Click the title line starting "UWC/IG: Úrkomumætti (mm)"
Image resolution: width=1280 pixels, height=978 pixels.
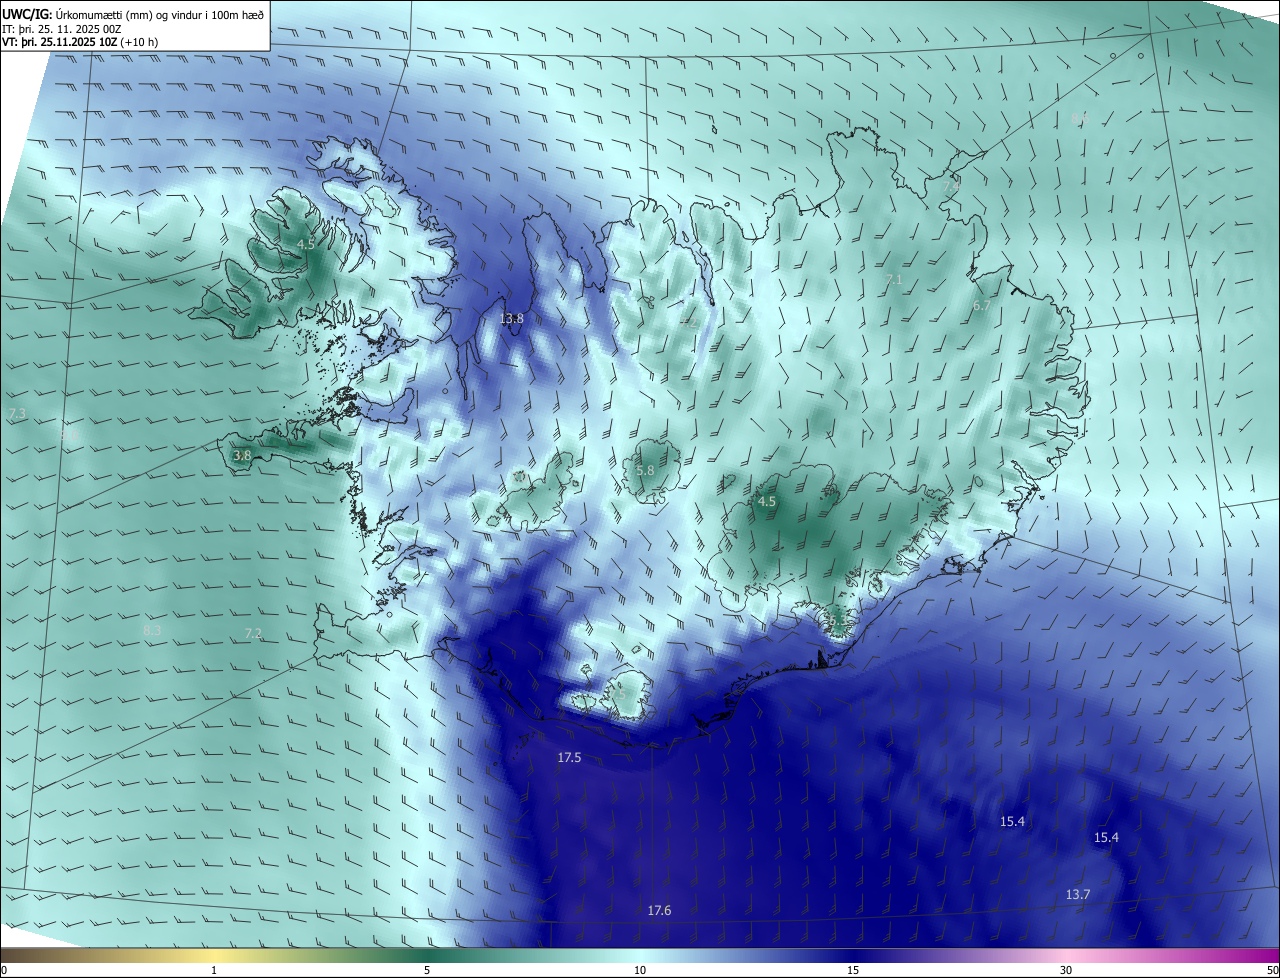click(133, 15)
